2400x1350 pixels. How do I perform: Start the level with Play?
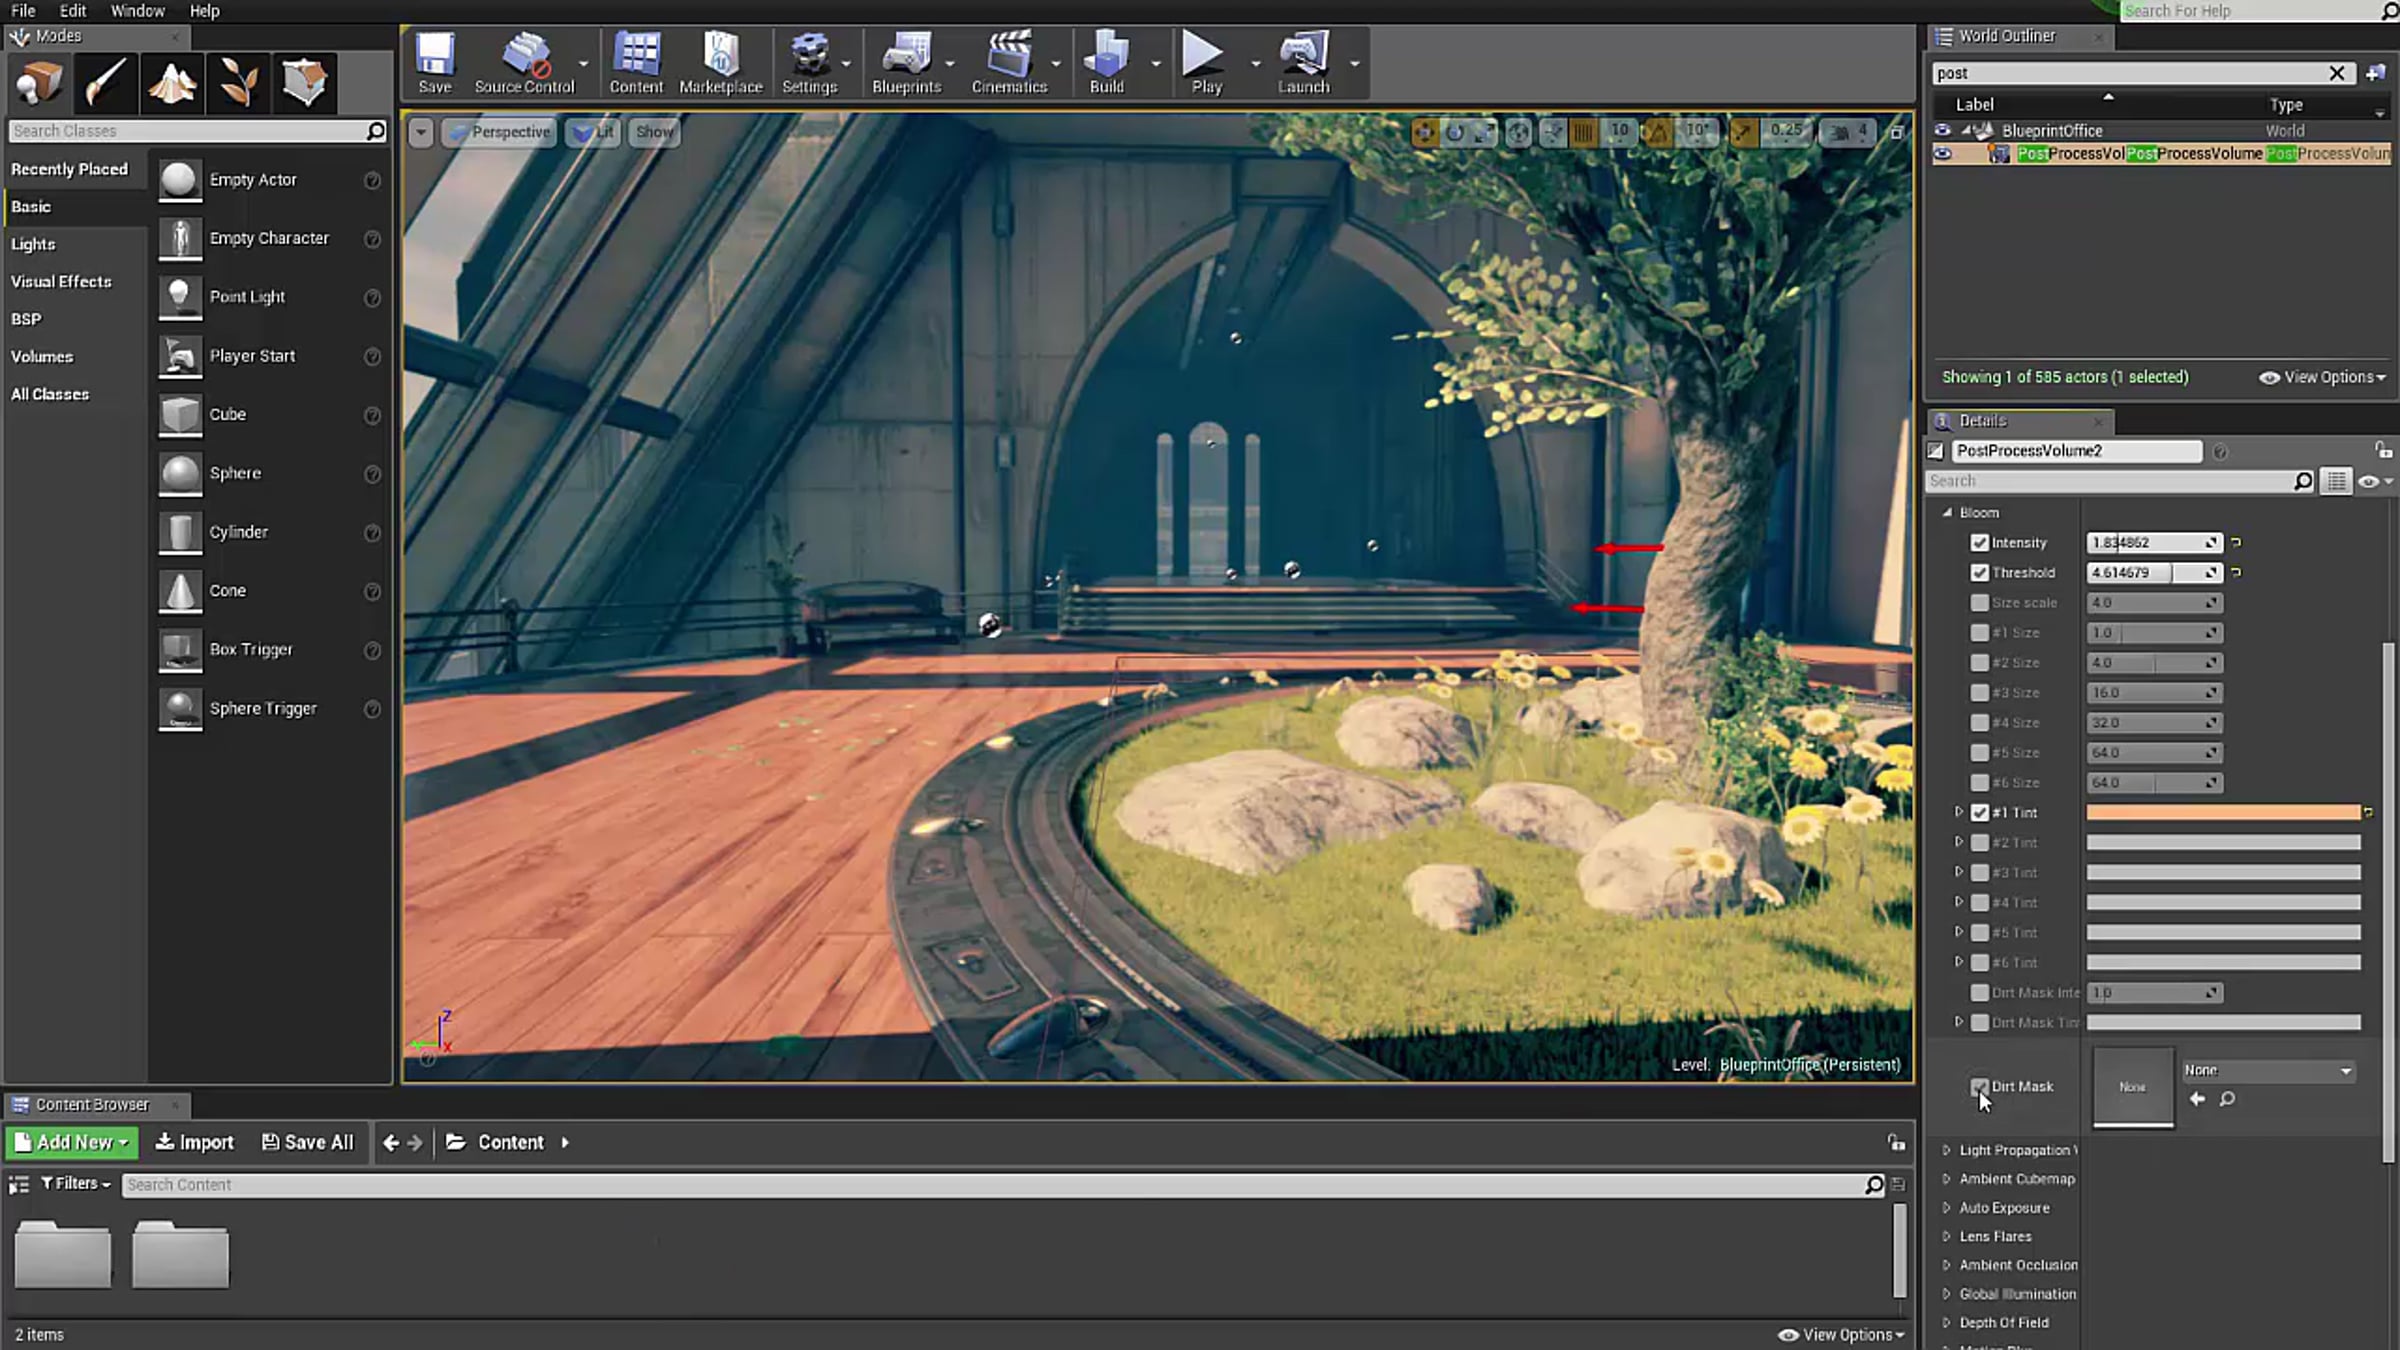pos(1204,62)
